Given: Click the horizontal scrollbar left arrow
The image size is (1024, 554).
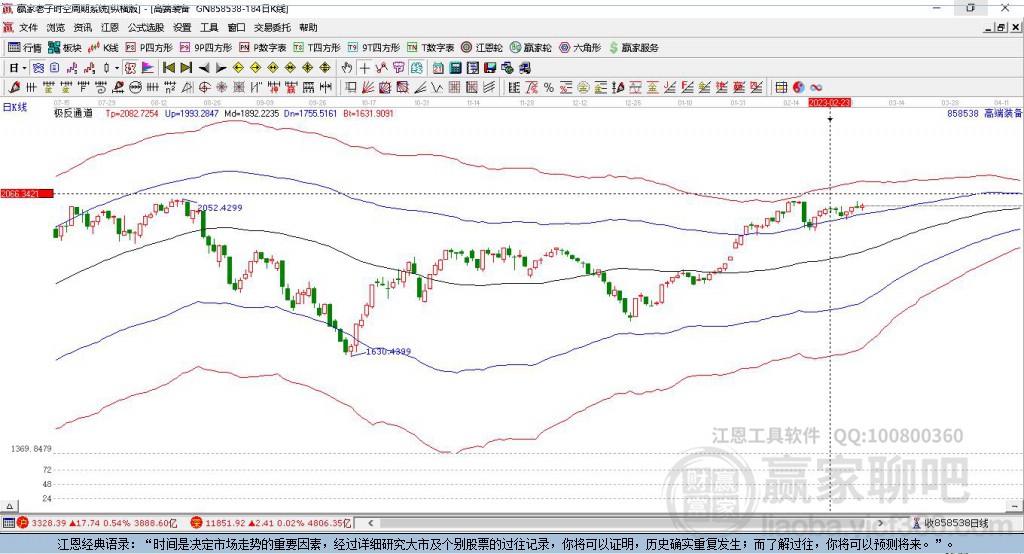Looking at the screenshot, I should pyautogui.click(x=370, y=523).
